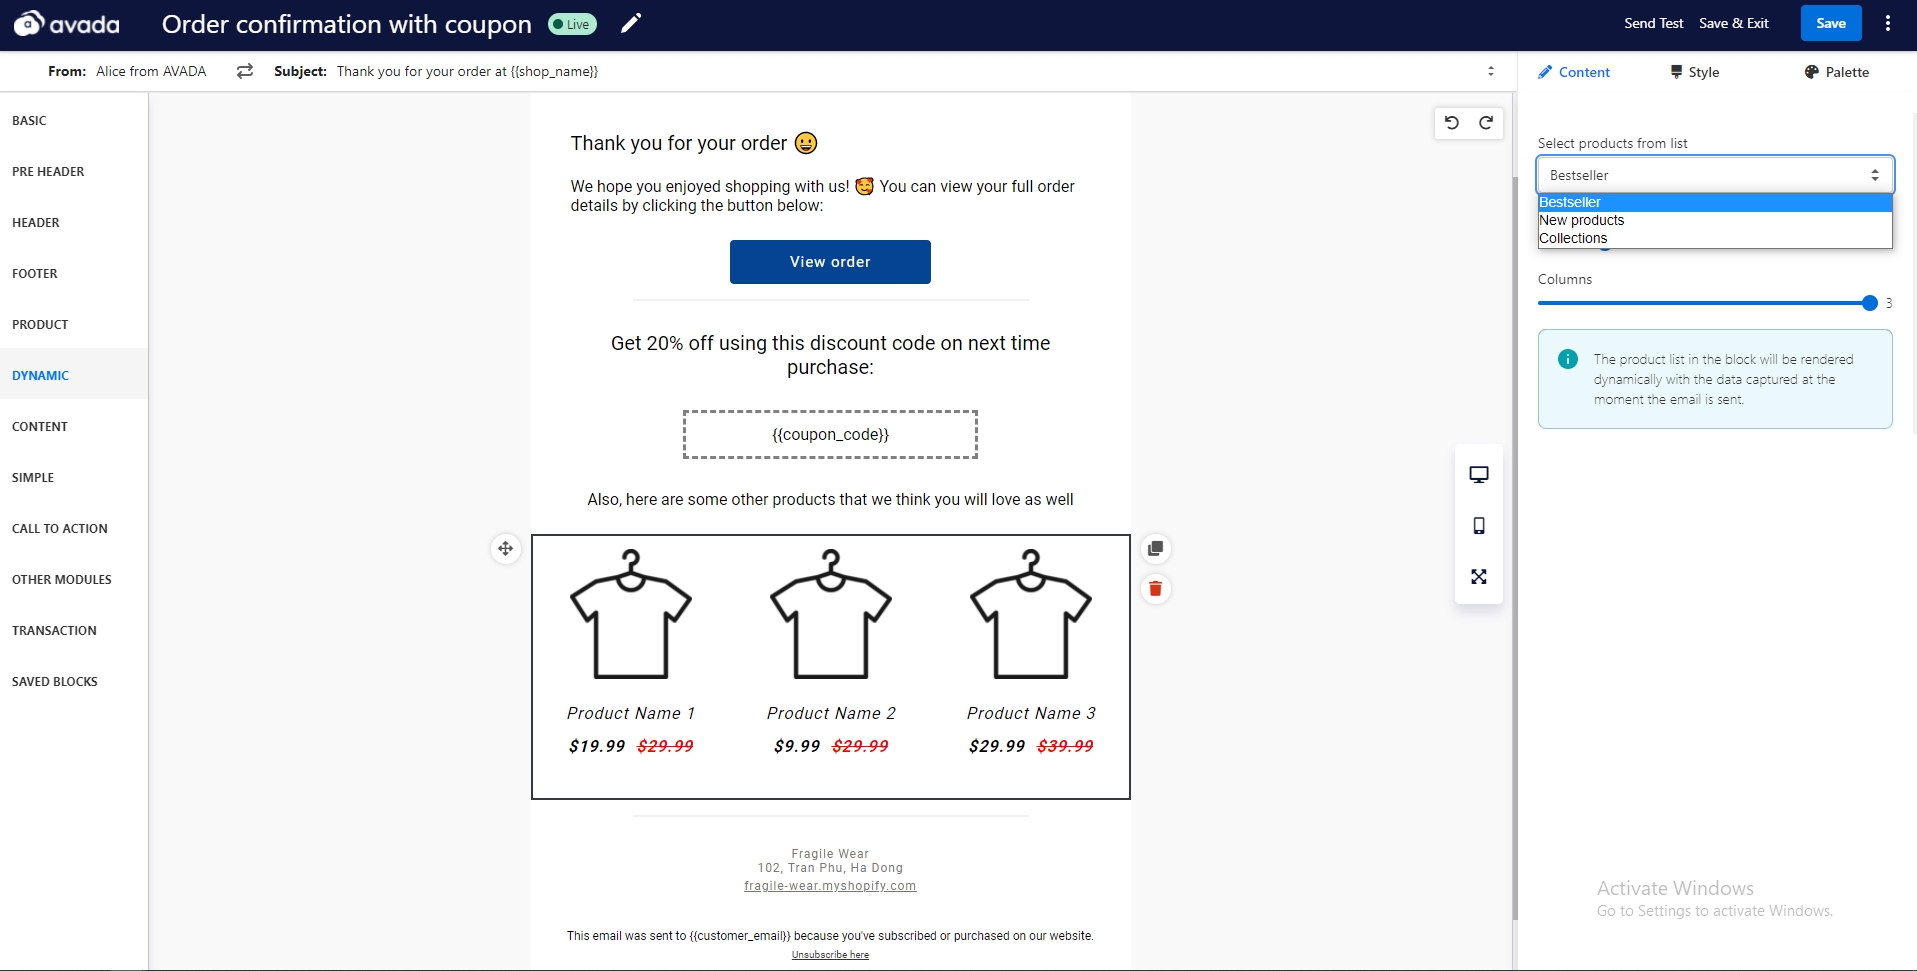Click the undo arrow icon
The image size is (1917, 971).
click(1452, 122)
